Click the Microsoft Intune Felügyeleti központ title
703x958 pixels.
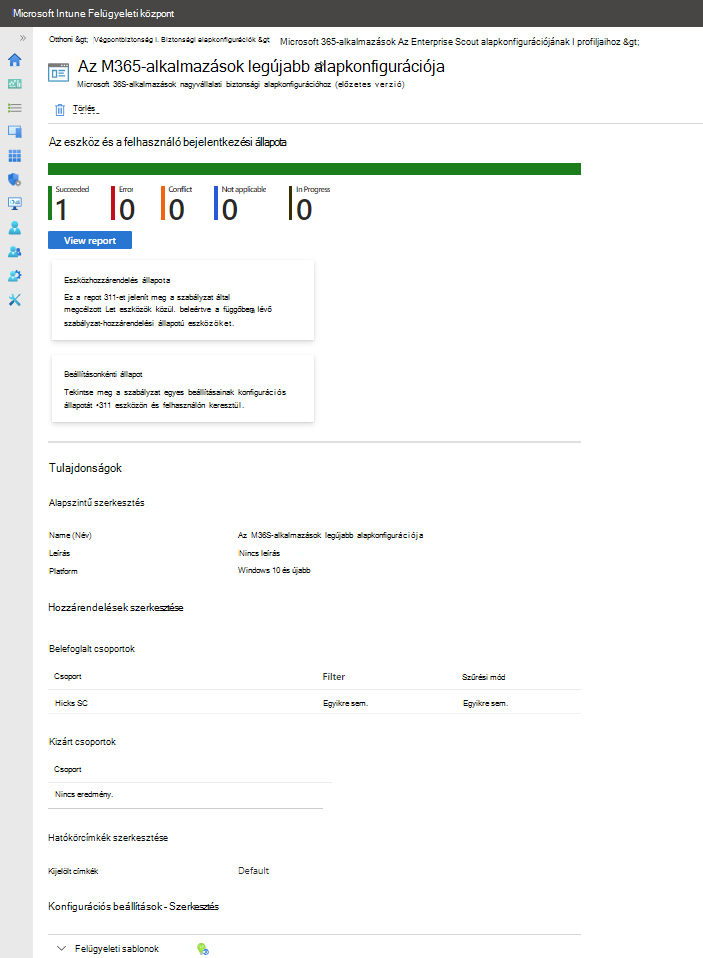click(x=93, y=13)
